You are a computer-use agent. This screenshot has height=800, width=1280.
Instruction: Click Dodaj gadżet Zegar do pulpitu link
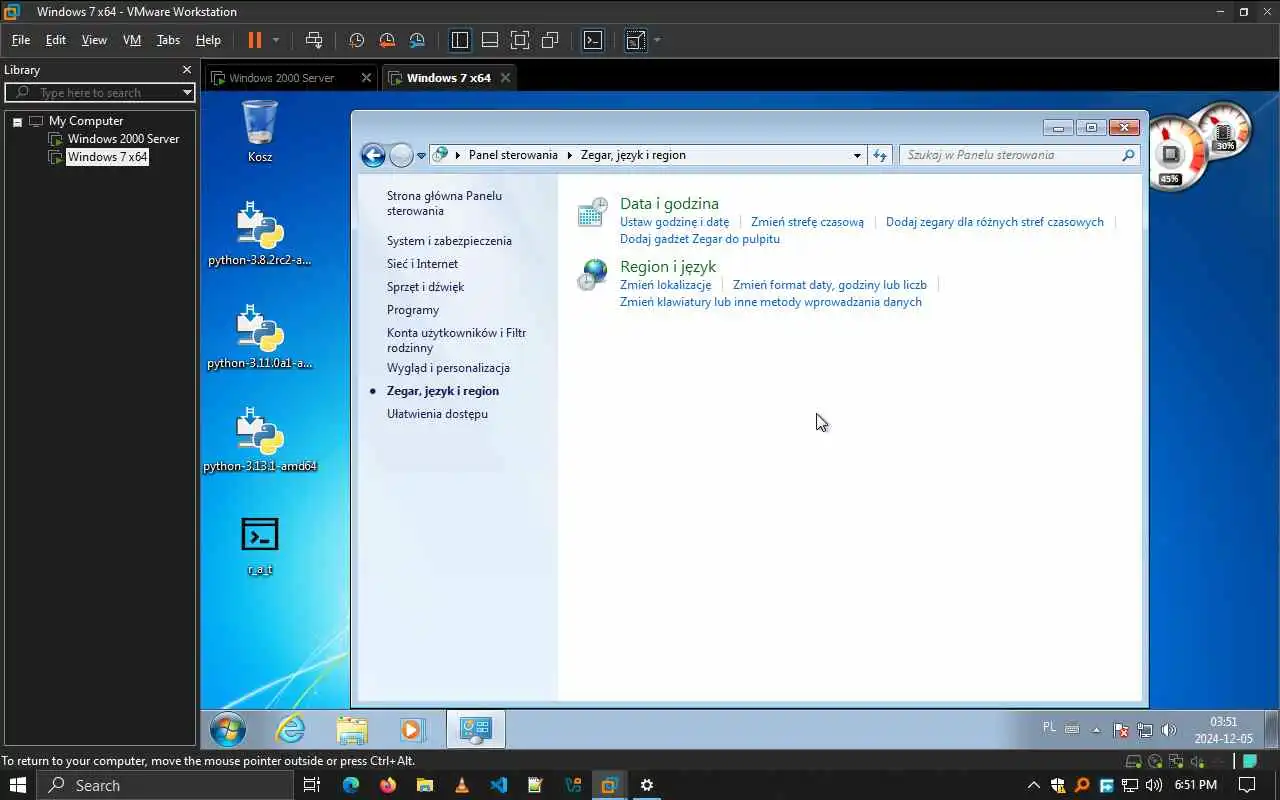[700, 239]
